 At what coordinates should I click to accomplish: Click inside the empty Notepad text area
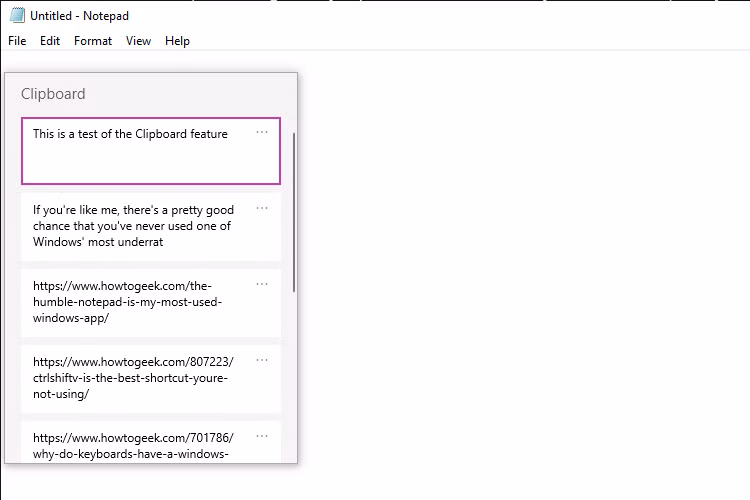pyautogui.click(x=520, y=280)
